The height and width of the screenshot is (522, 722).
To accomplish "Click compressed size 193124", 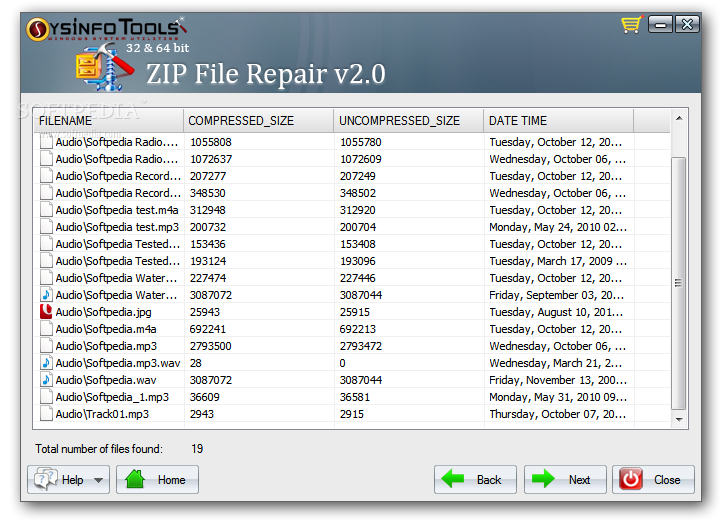I will 208,261.
